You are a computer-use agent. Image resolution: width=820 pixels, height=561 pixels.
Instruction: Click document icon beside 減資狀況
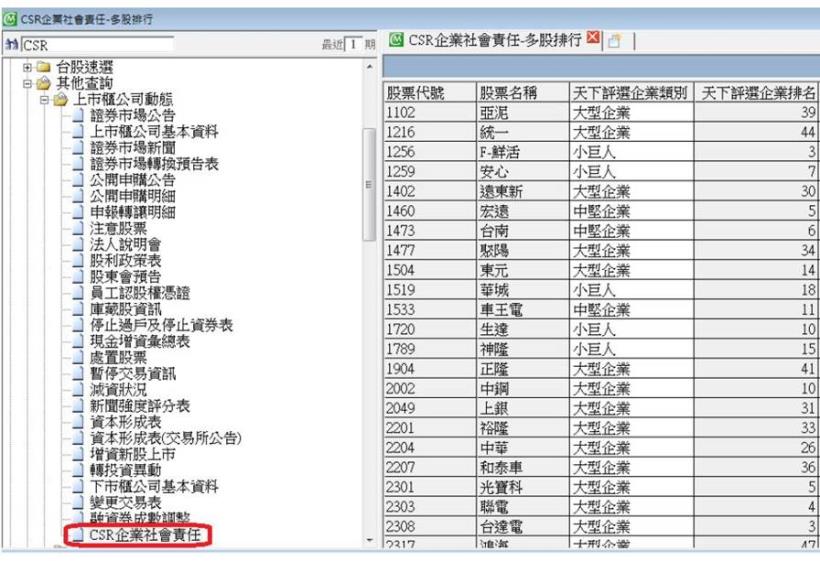[x=77, y=390]
